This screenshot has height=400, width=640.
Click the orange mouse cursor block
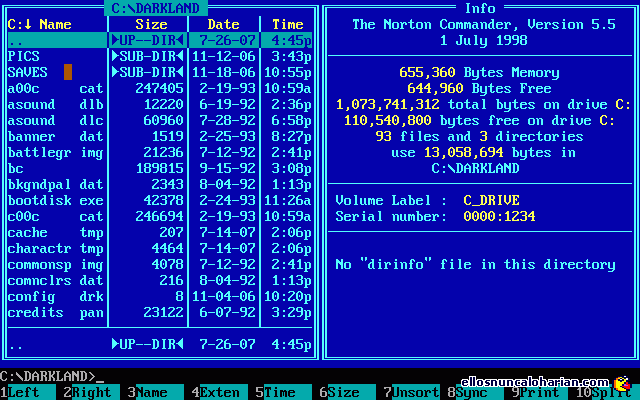(68, 72)
